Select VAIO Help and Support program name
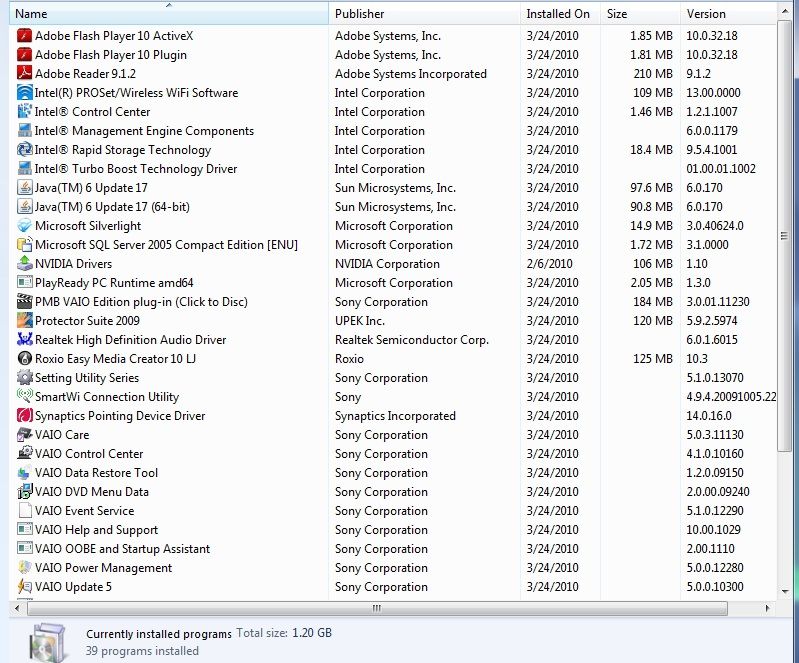The width and height of the screenshot is (799, 663). point(96,530)
